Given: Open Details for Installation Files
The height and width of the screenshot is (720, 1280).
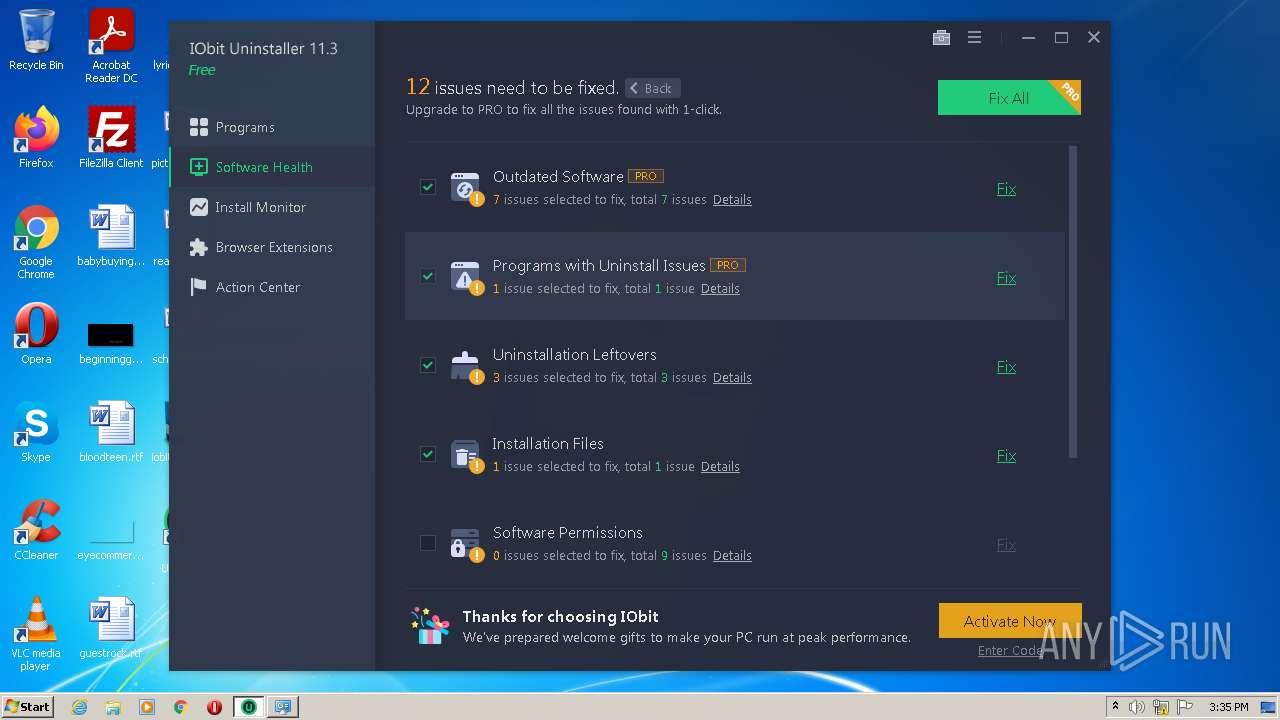Looking at the screenshot, I should [x=720, y=467].
